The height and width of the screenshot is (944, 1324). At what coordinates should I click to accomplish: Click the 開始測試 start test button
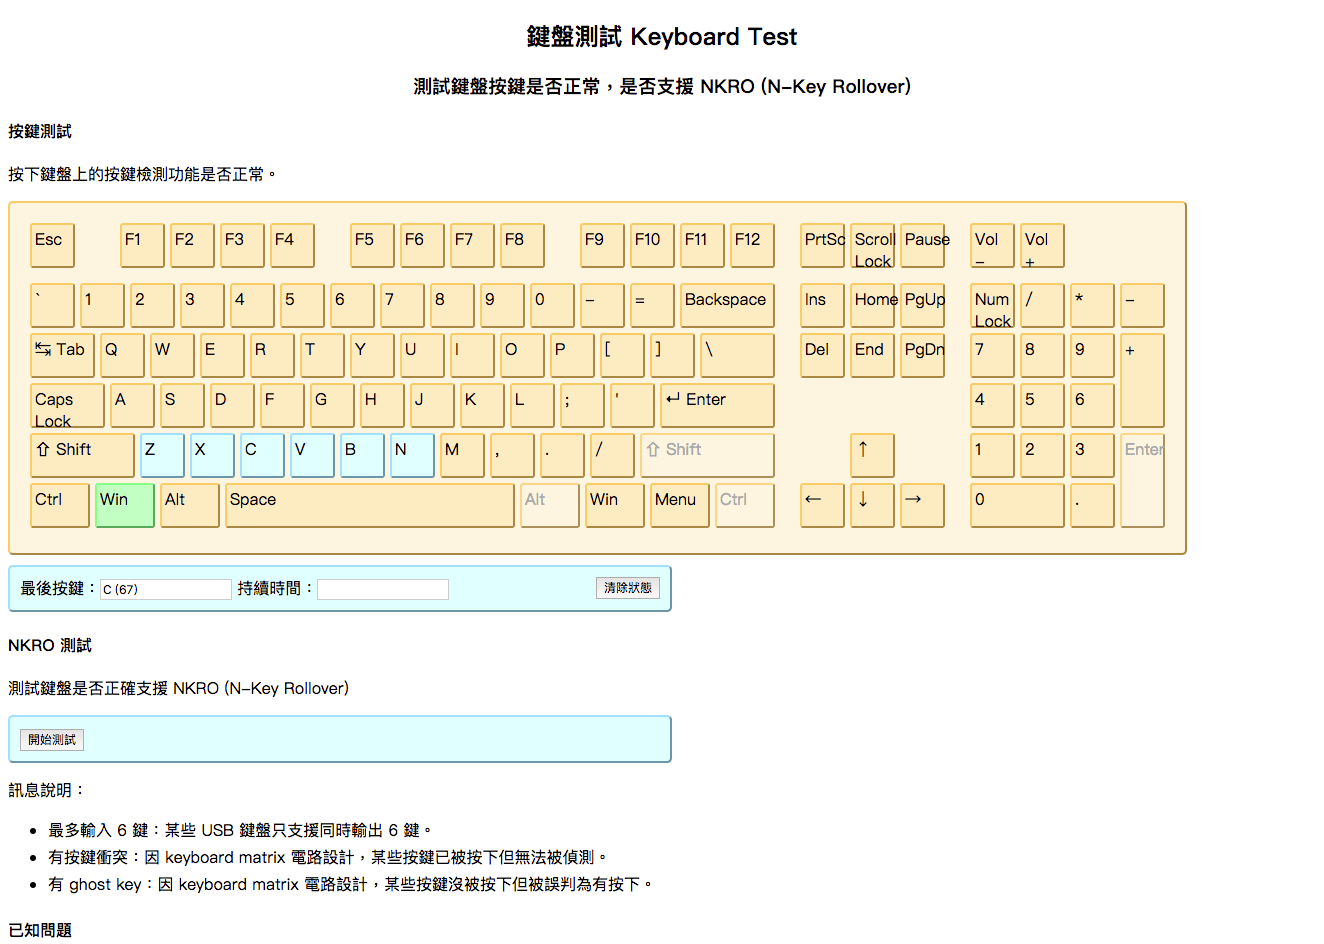52,740
